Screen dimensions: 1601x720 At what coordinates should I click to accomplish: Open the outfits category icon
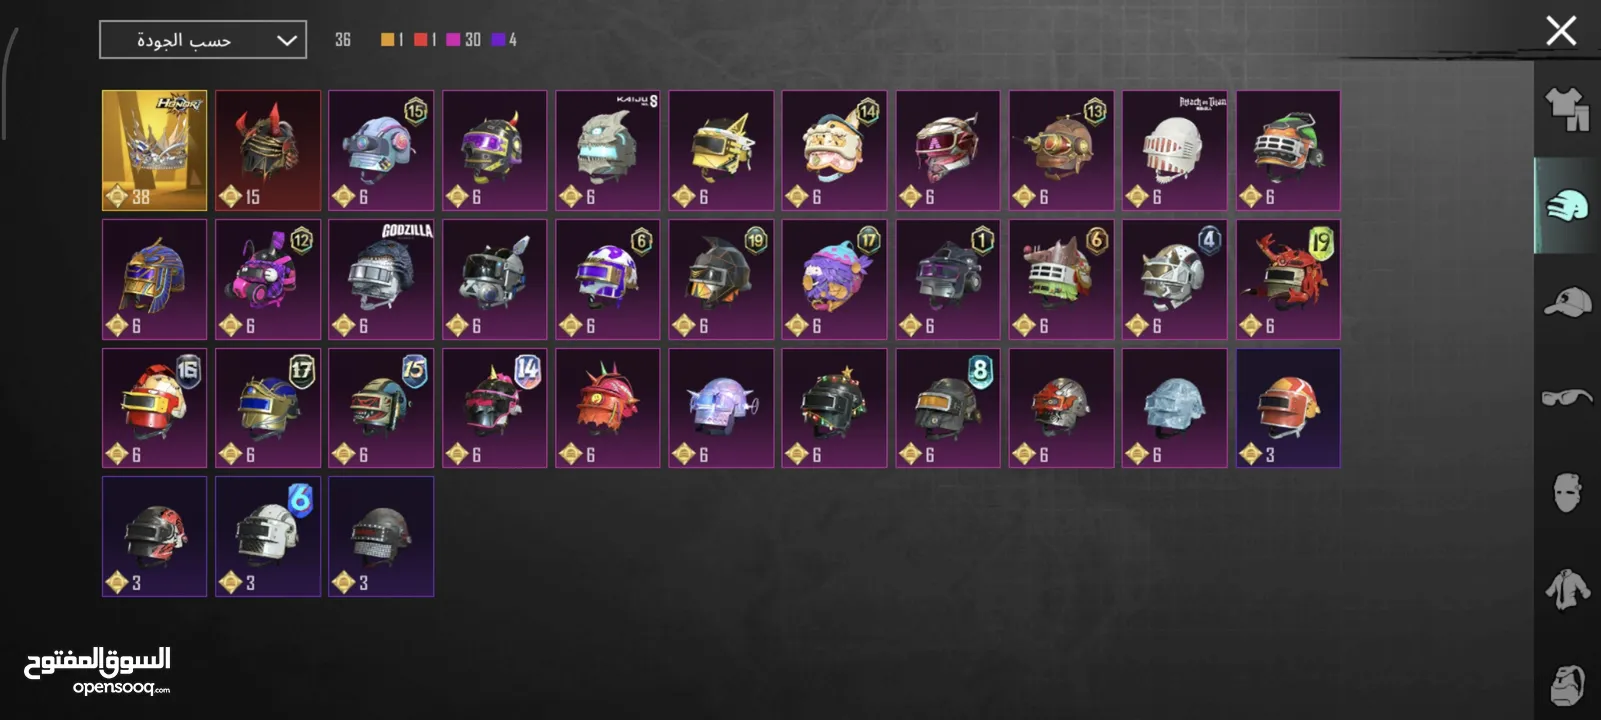pos(1567,110)
